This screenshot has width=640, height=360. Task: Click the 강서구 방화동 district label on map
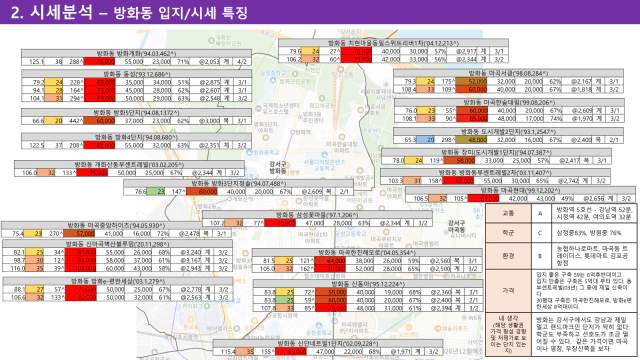point(278,168)
